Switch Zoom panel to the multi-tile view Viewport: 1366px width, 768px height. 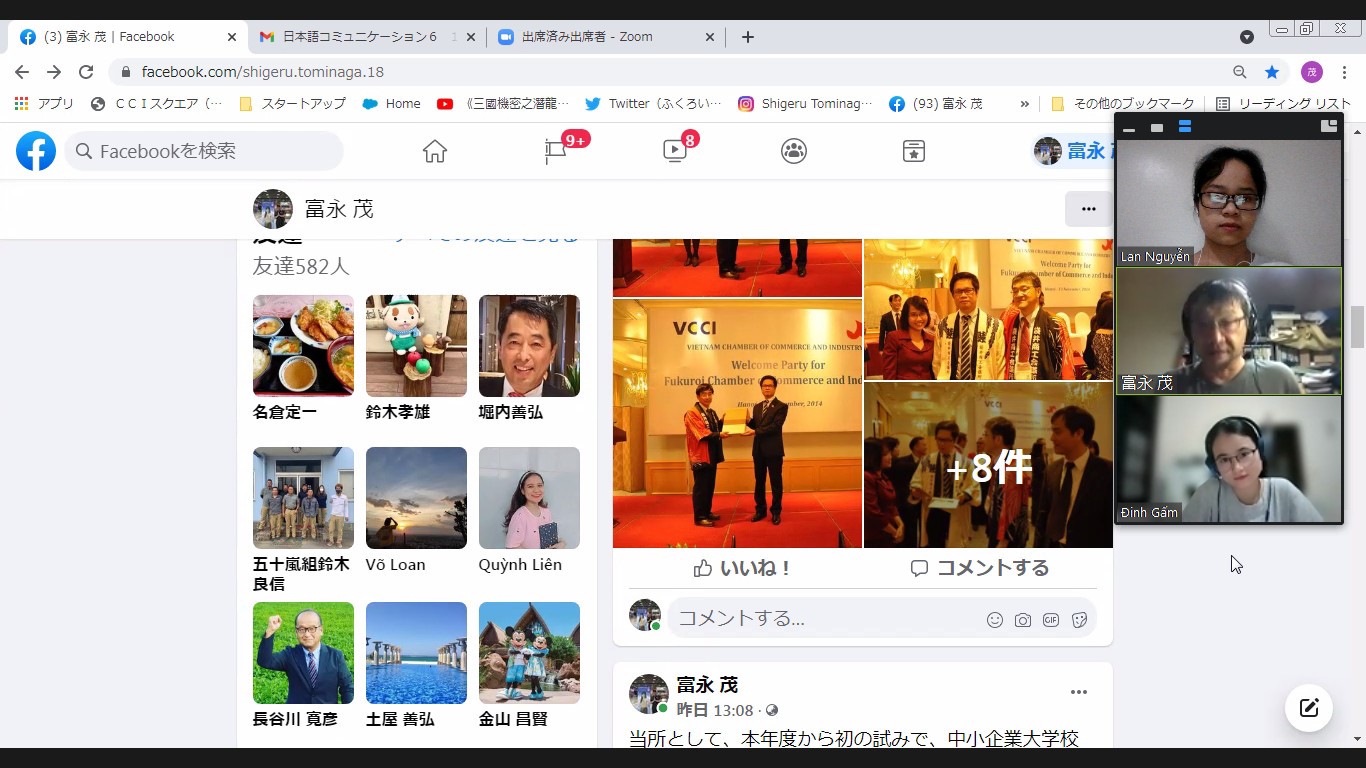click(x=1185, y=127)
